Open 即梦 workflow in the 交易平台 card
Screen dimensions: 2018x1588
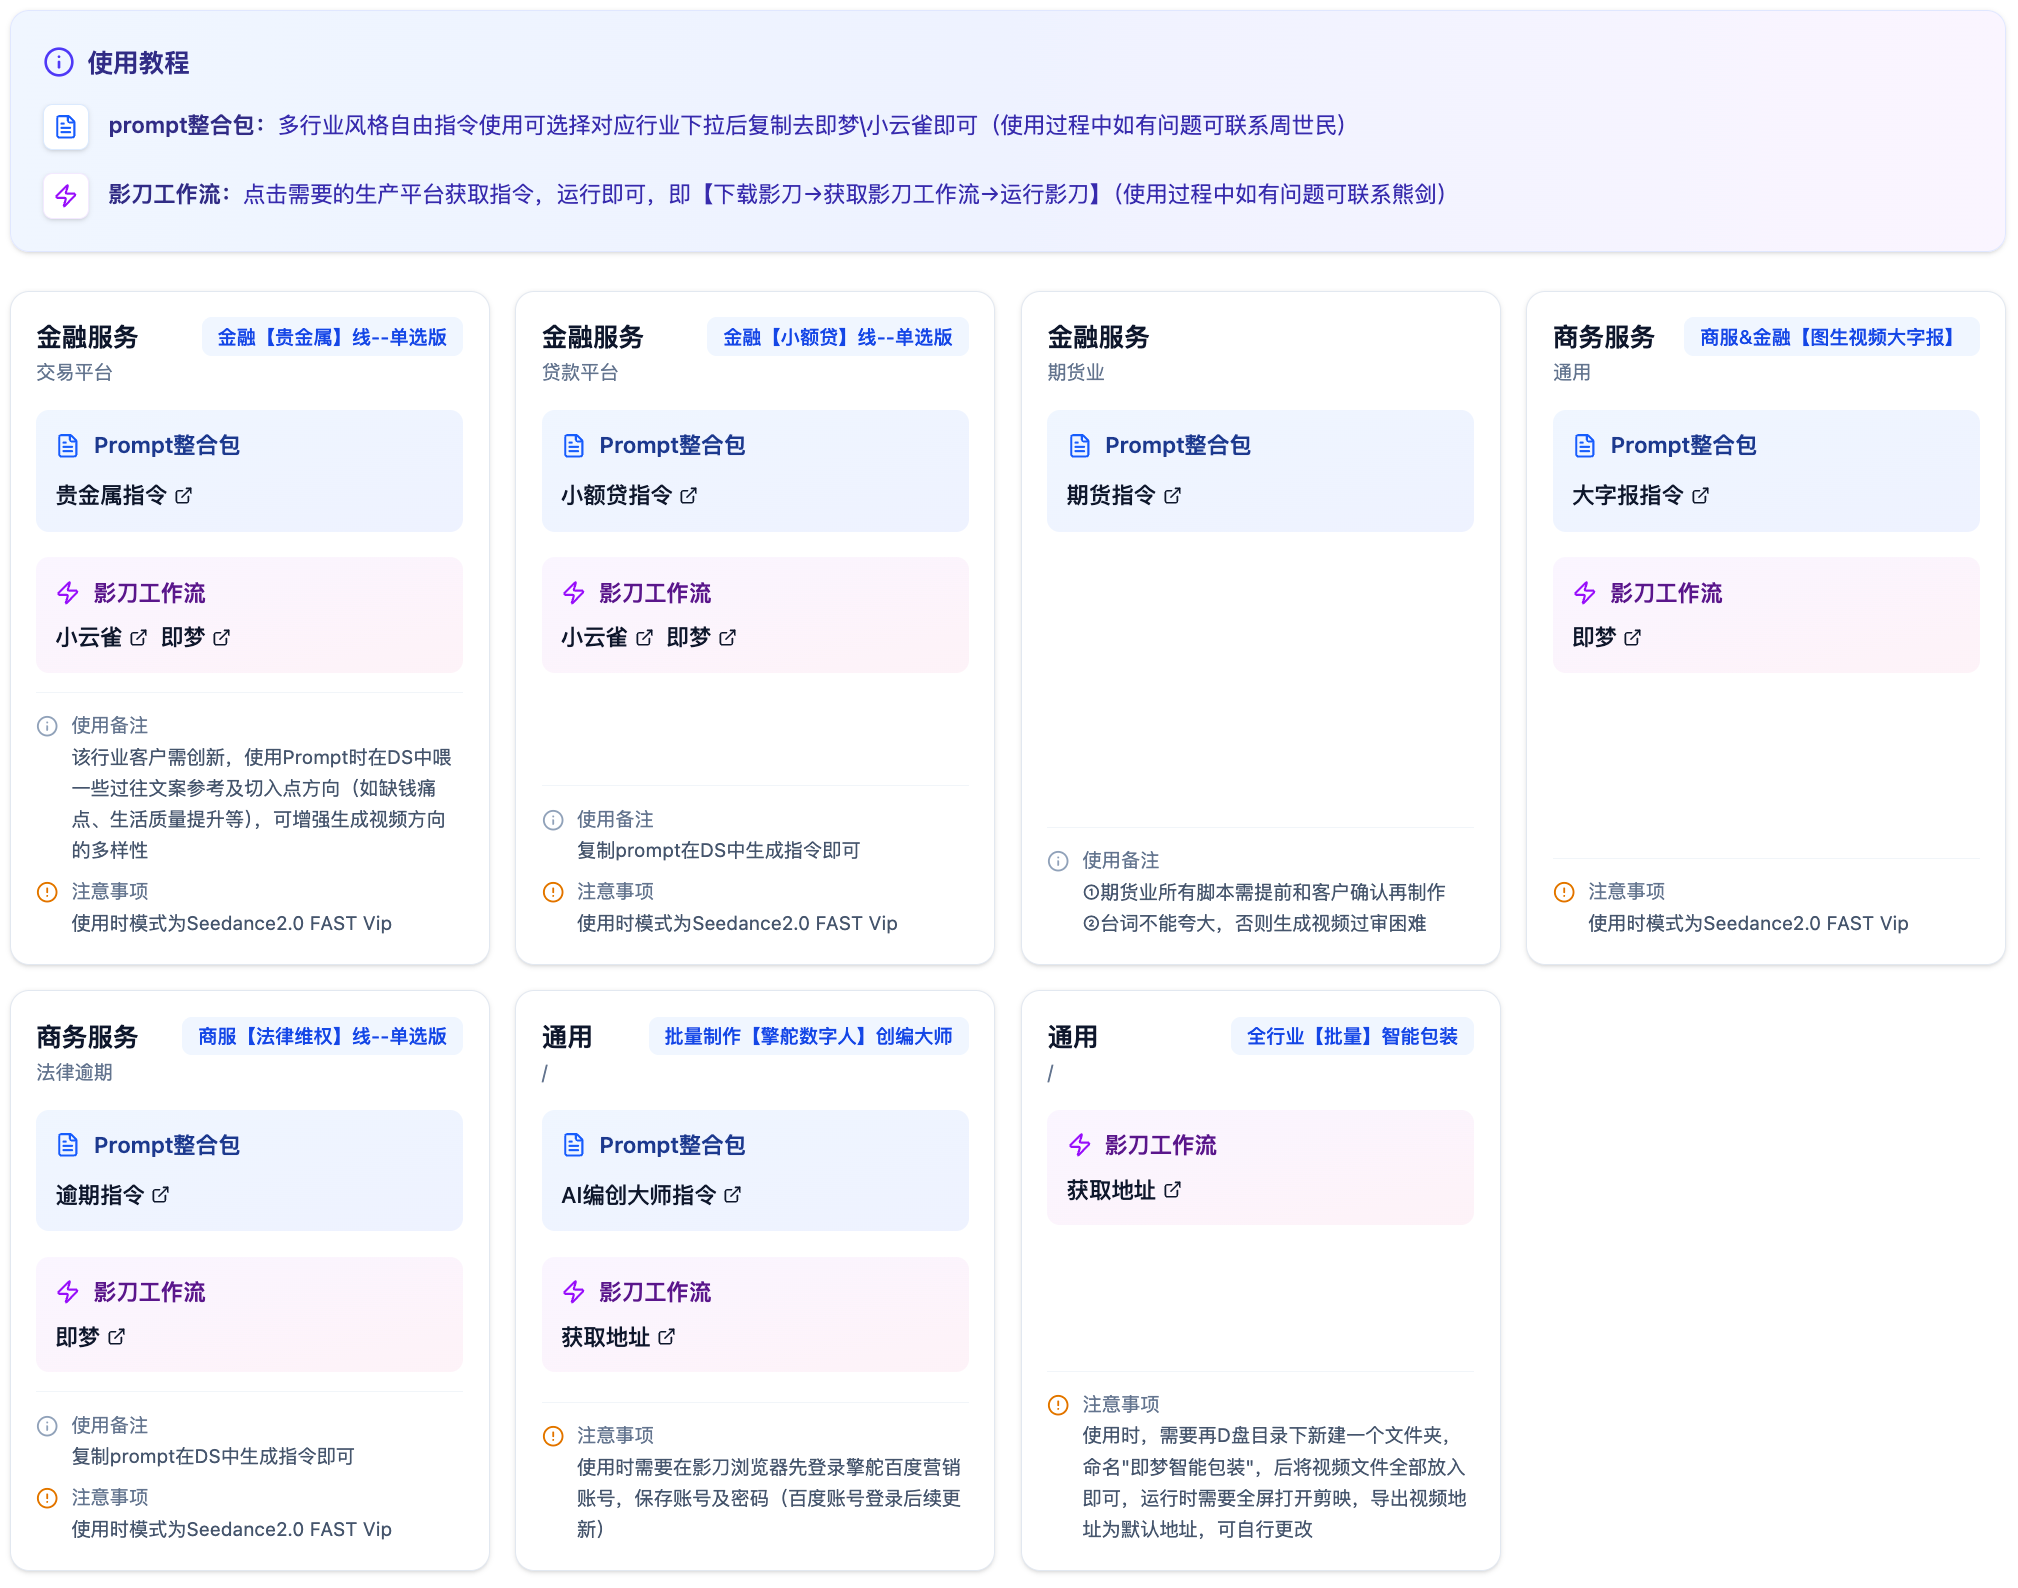[x=196, y=637]
